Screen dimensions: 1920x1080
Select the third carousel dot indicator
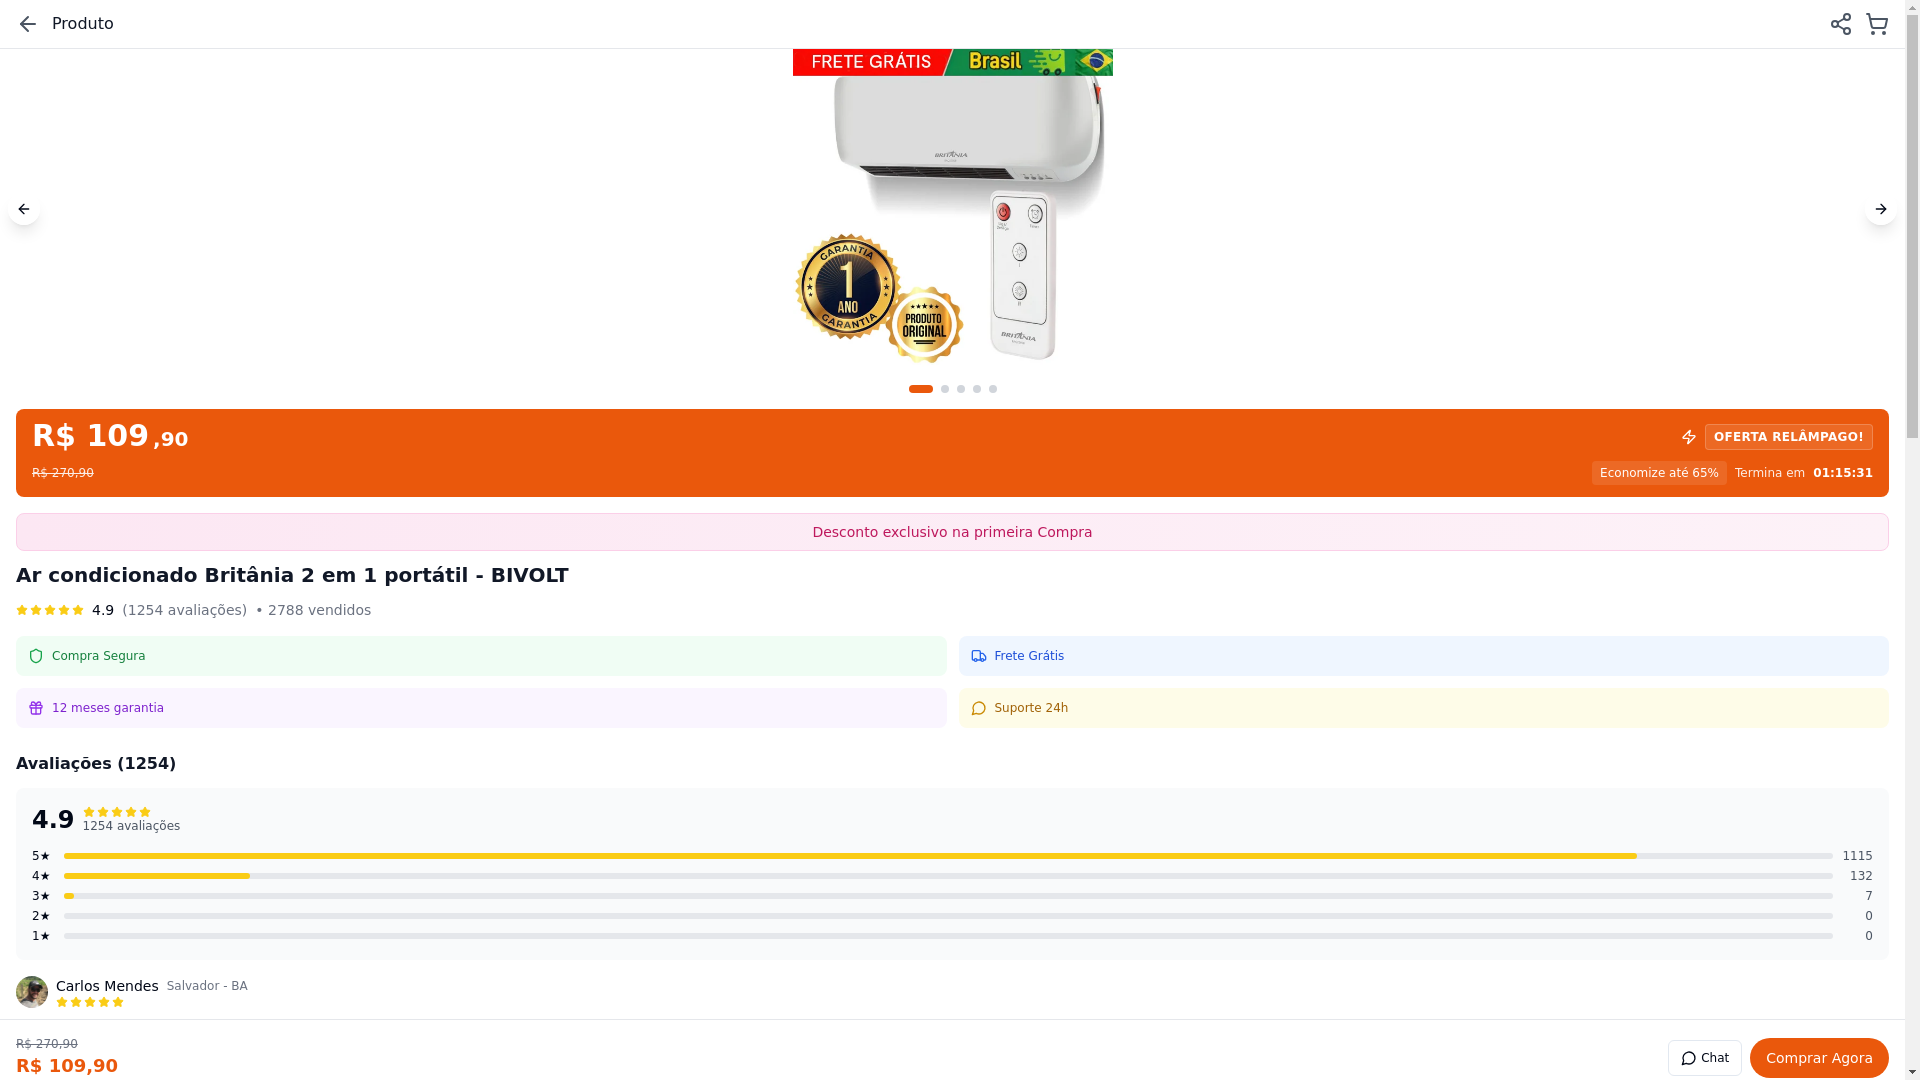tap(961, 389)
